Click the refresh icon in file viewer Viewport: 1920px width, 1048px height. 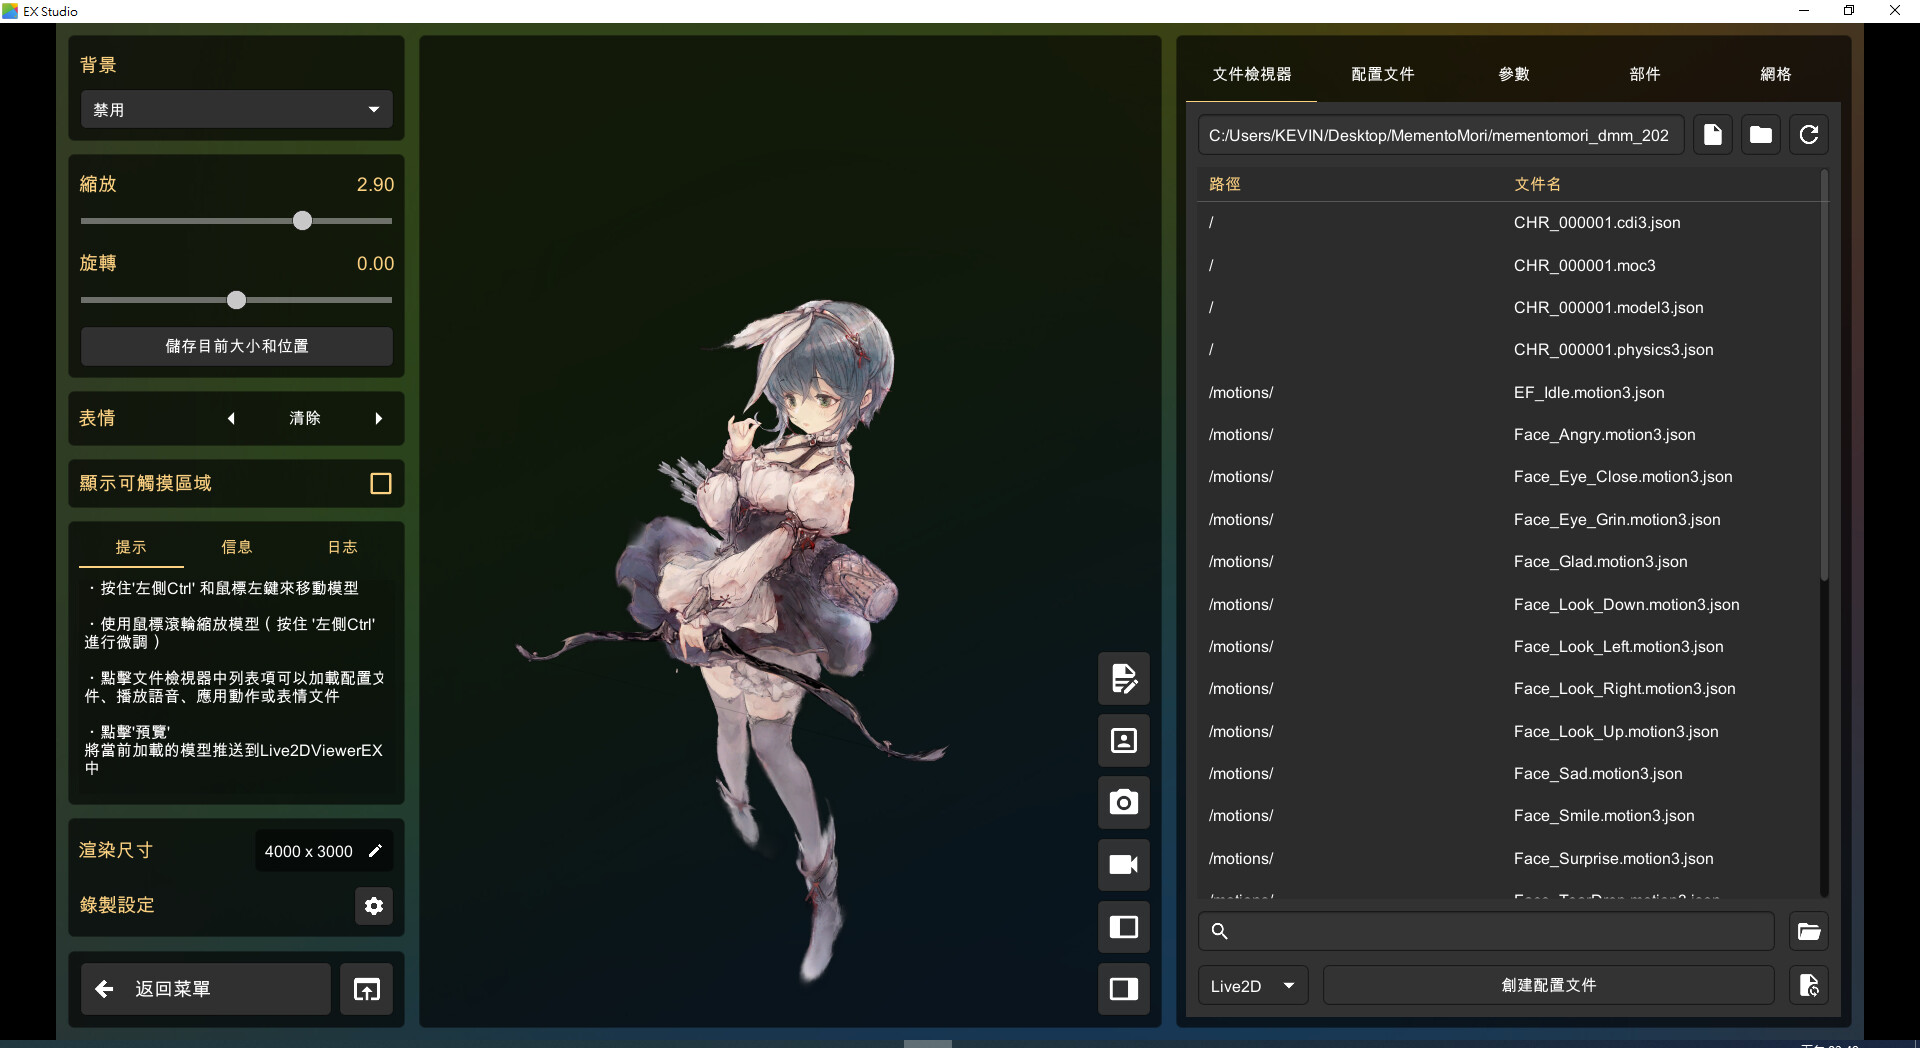(1808, 135)
